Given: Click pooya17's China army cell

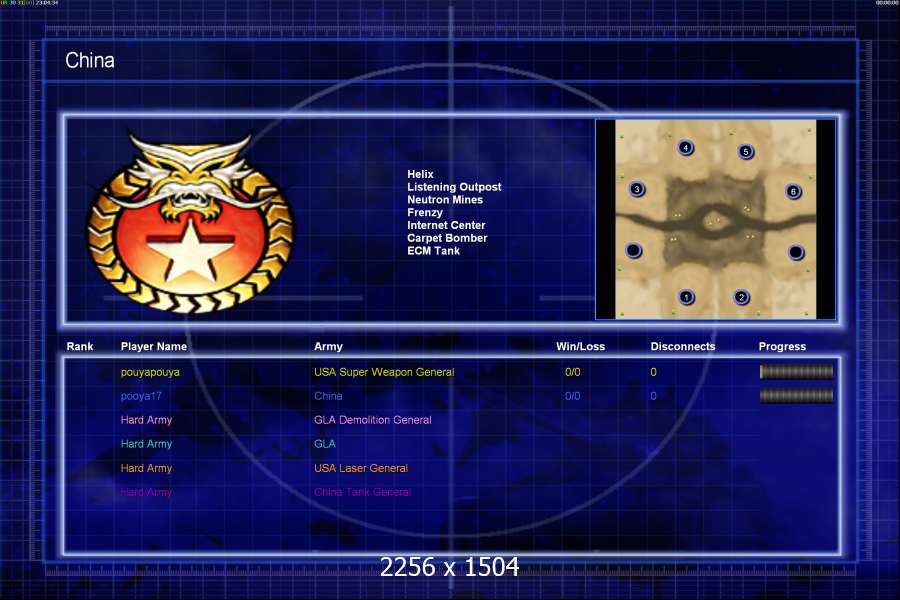Looking at the screenshot, I should click(x=328, y=396).
